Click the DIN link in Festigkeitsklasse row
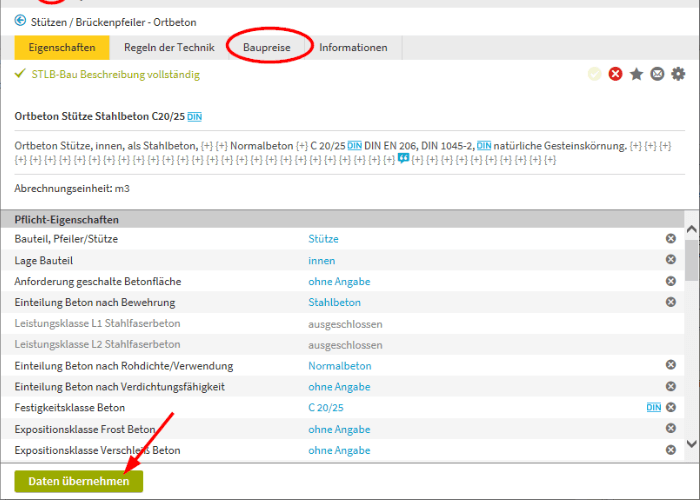The height and width of the screenshot is (500, 700). (x=654, y=407)
